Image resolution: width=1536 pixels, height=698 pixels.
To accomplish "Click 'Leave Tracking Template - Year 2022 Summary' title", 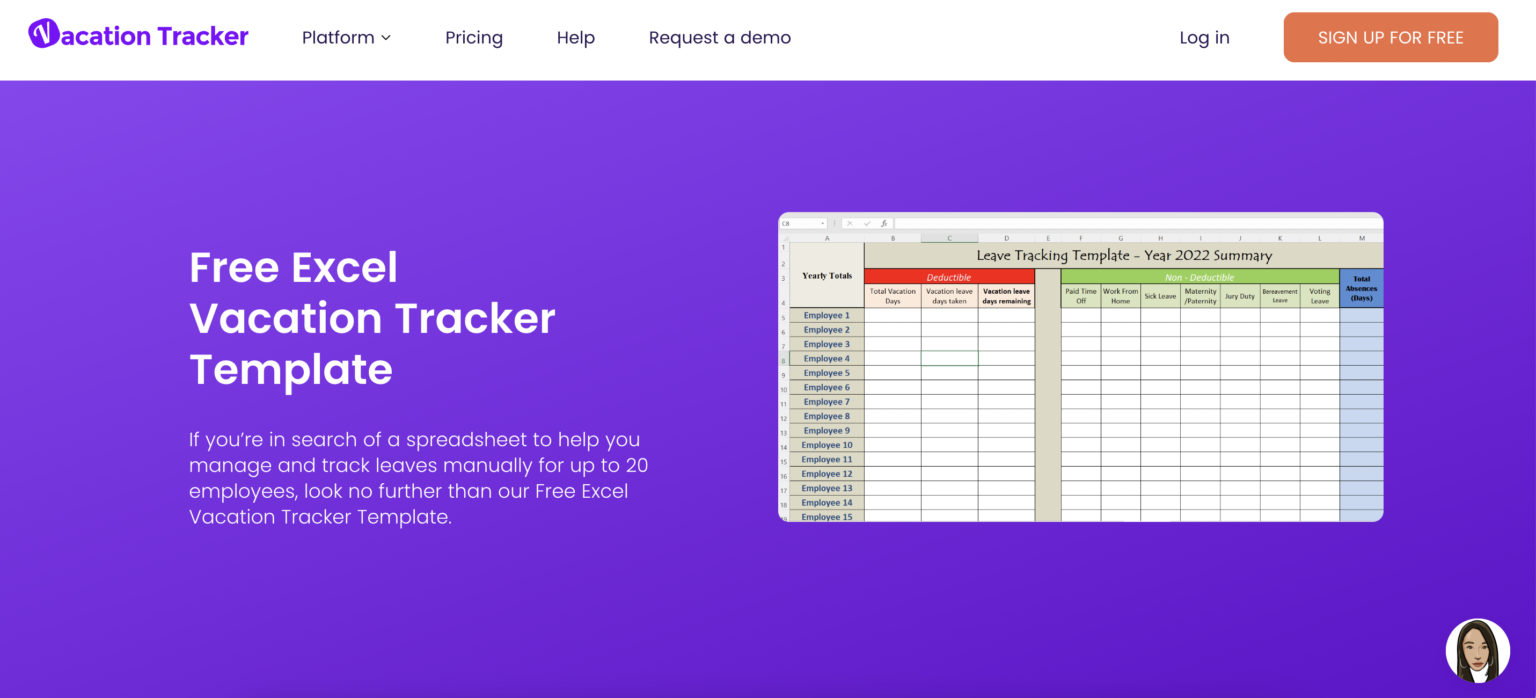I will tap(1124, 255).
